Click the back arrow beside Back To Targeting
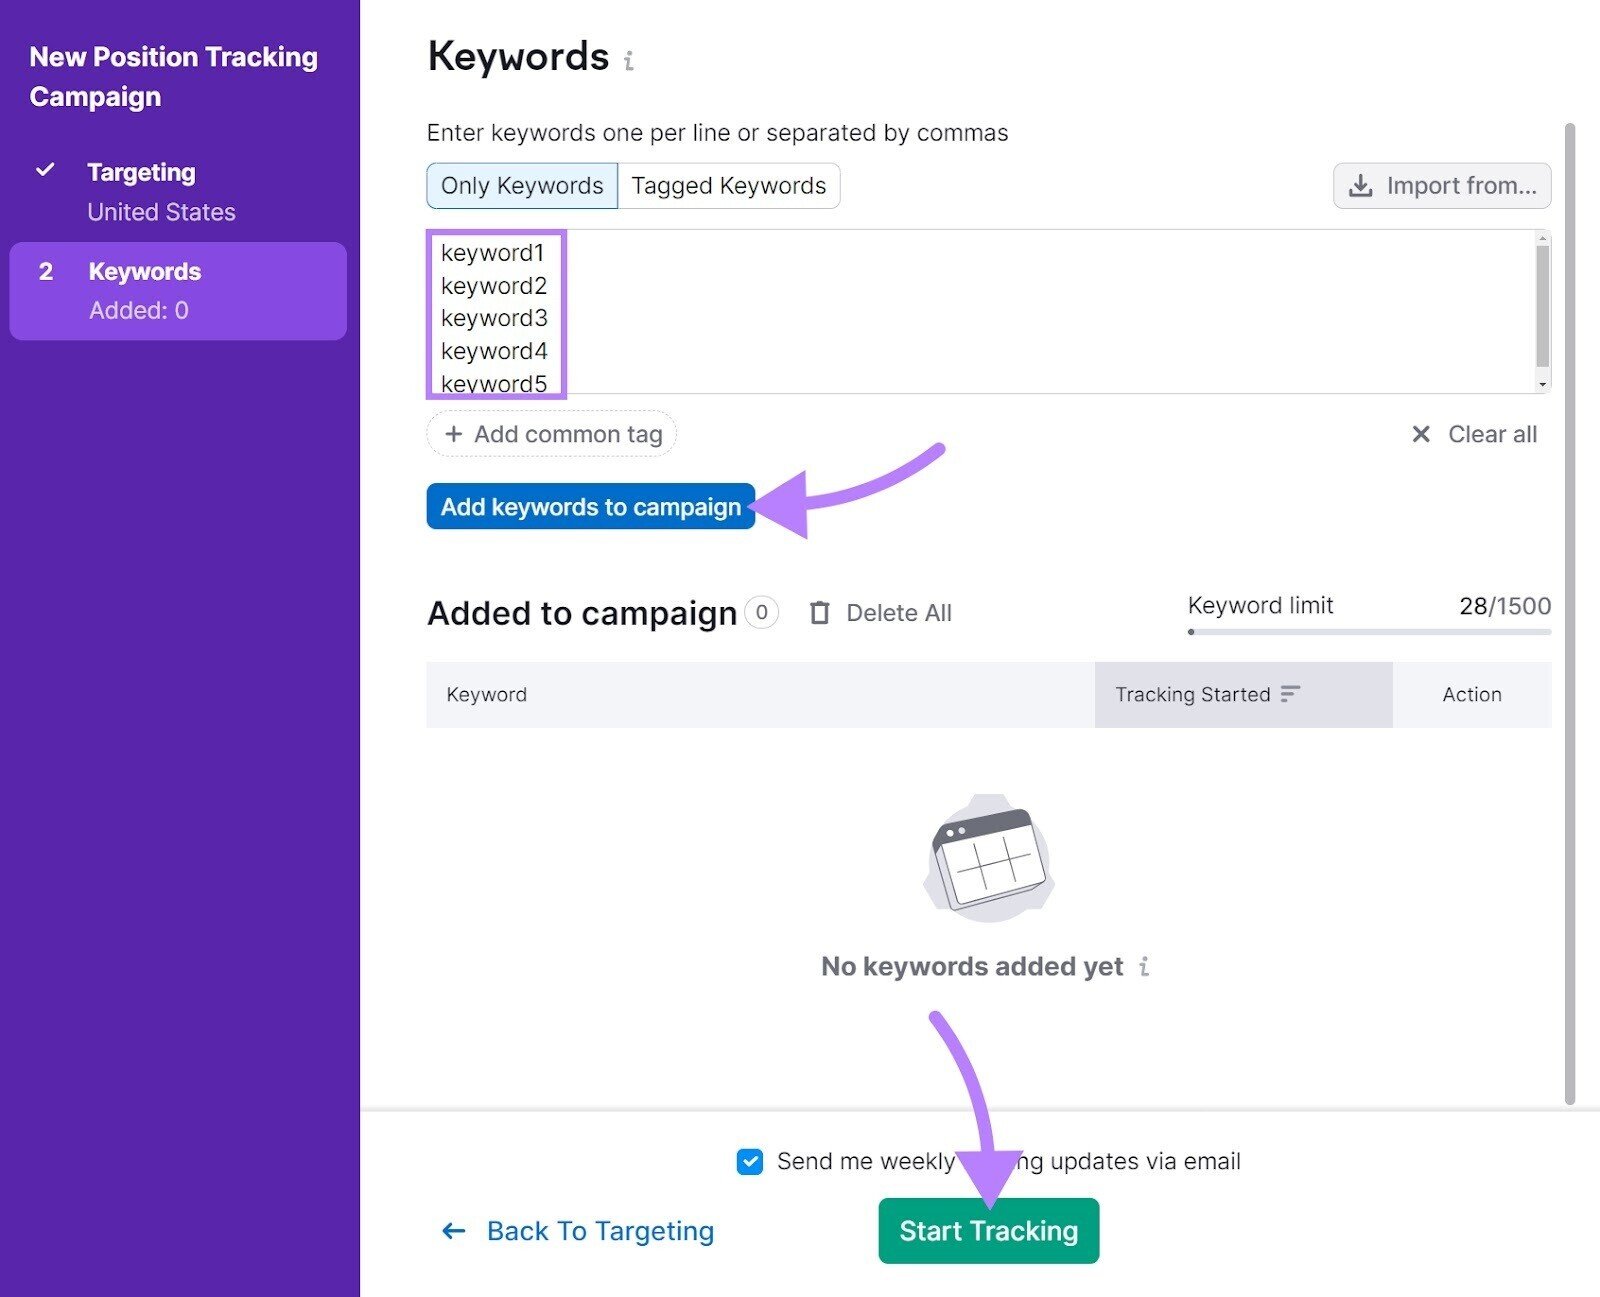Screen dimensions: 1600x1297 453,1231
